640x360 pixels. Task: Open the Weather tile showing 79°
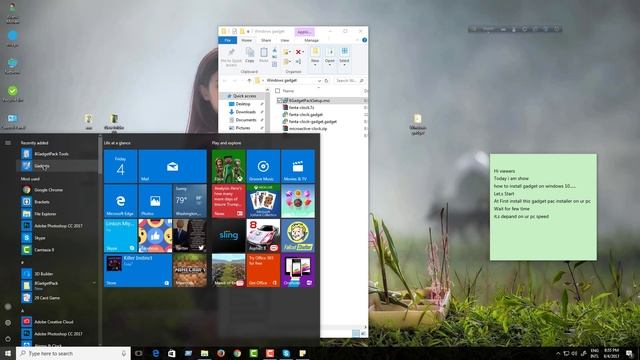[x=190, y=201]
